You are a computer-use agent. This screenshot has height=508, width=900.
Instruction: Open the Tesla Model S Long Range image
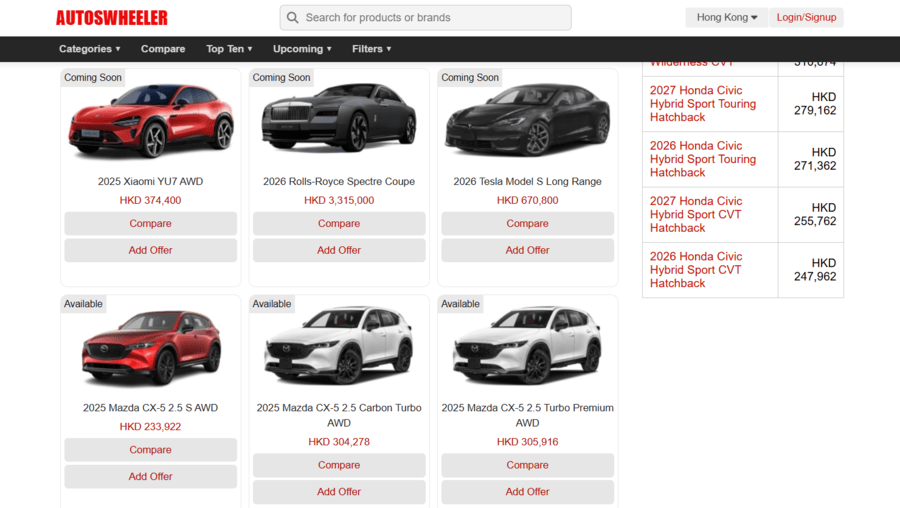click(527, 119)
